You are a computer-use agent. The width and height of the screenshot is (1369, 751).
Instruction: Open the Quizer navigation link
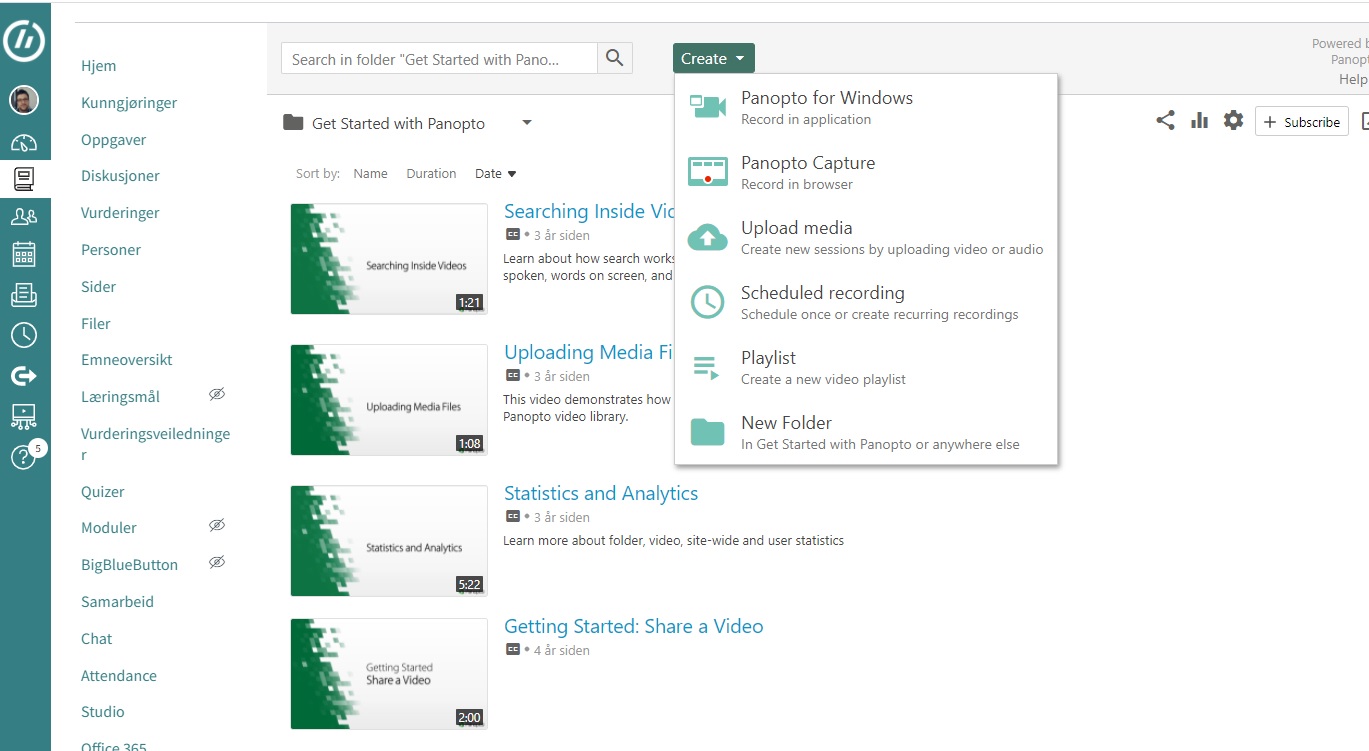click(103, 492)
